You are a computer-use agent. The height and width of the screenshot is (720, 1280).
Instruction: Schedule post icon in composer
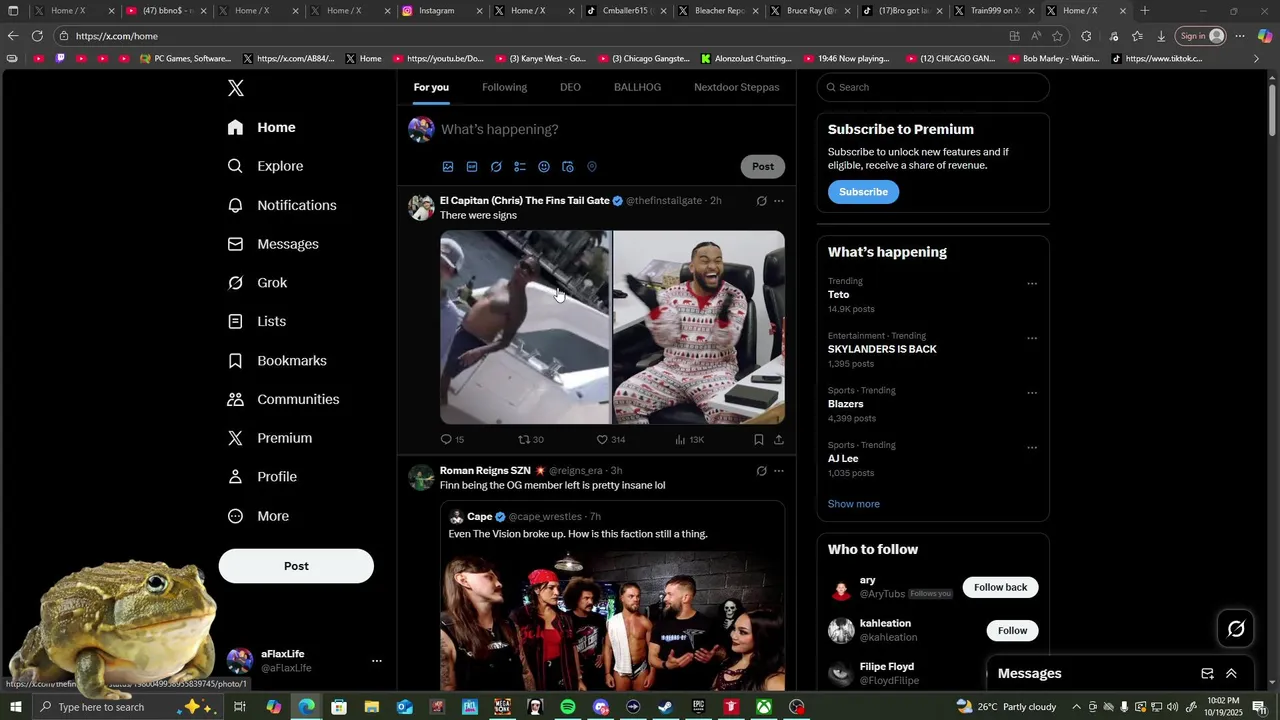click(568, 167)
